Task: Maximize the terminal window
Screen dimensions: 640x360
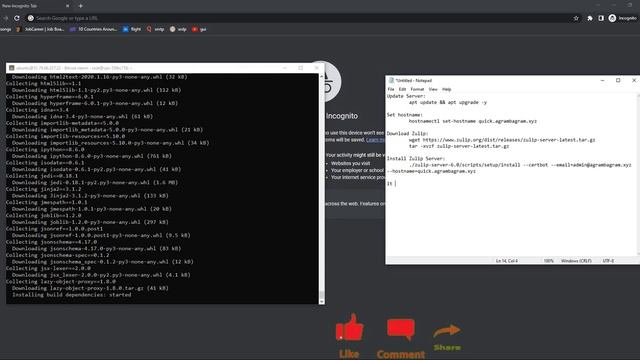Action: tap(300, 68)
